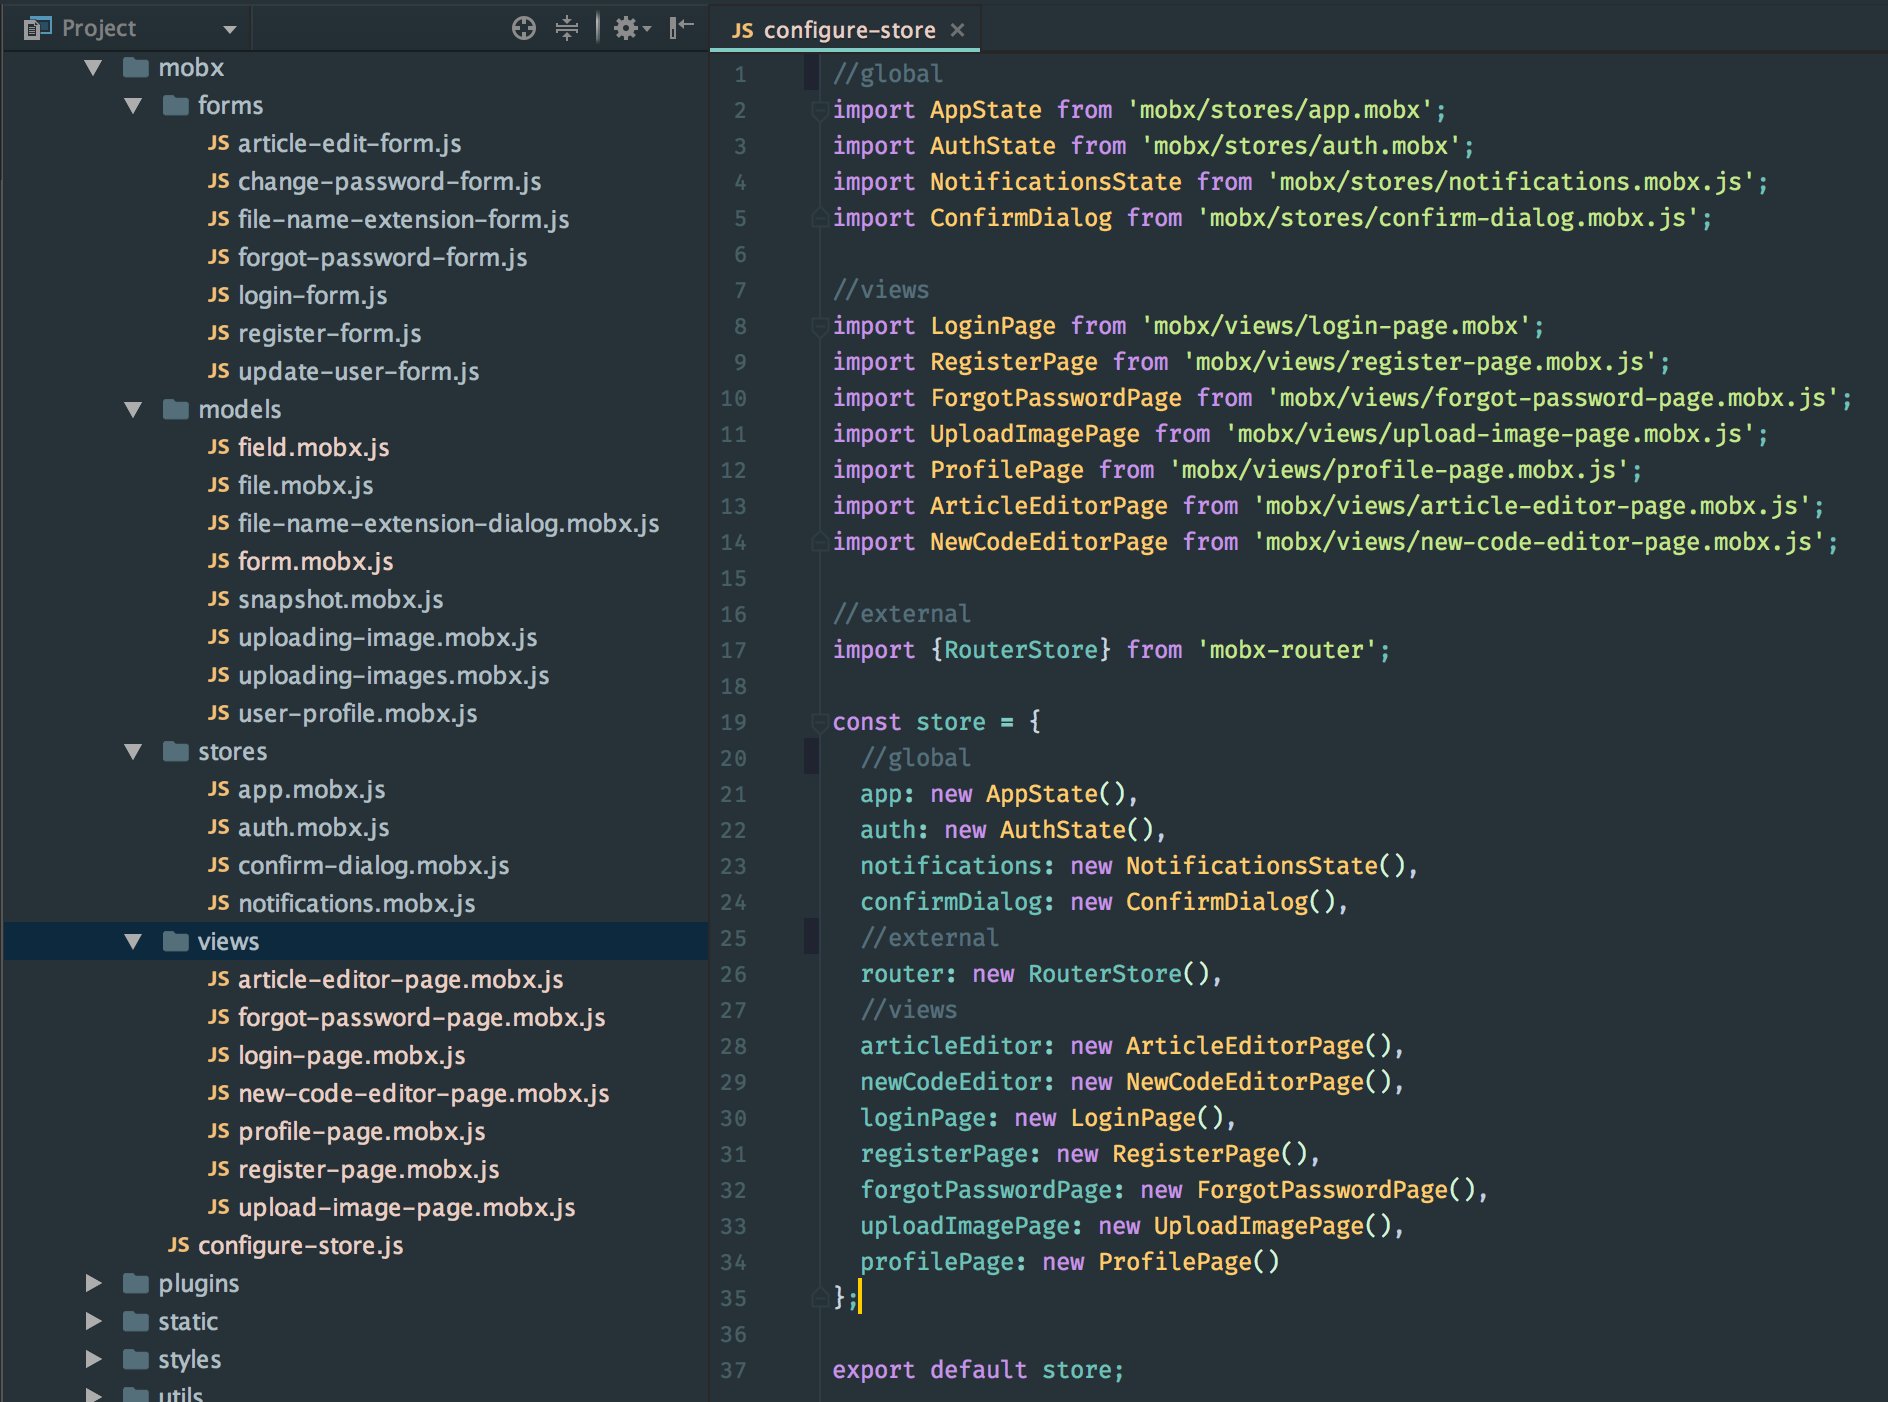Open register-page.mobx.js
The image size is (1888, 1402).
tap(368, 1169)
